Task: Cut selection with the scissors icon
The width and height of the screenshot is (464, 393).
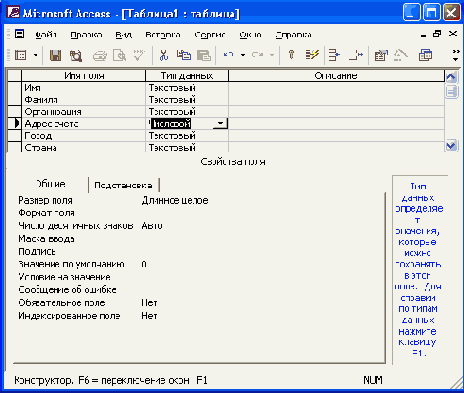Action: pyautogui.click(x=164, y=55)
